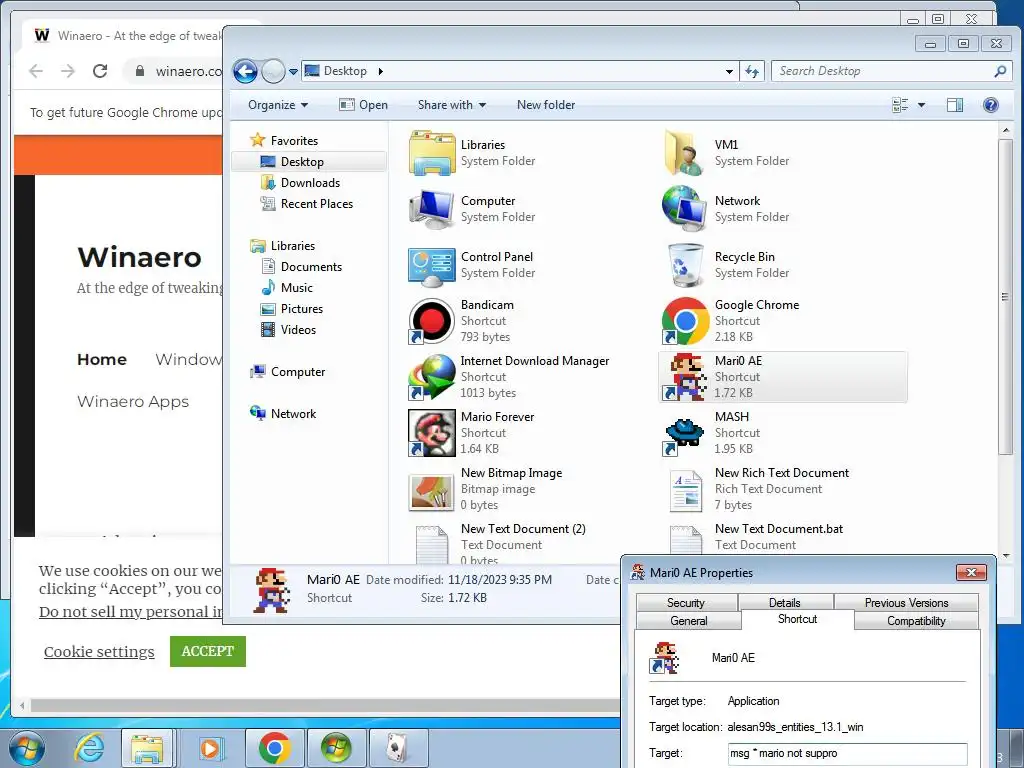Open recent pages dropdown next to nav arrows
1024x768 pixels.
pos(293,72)
